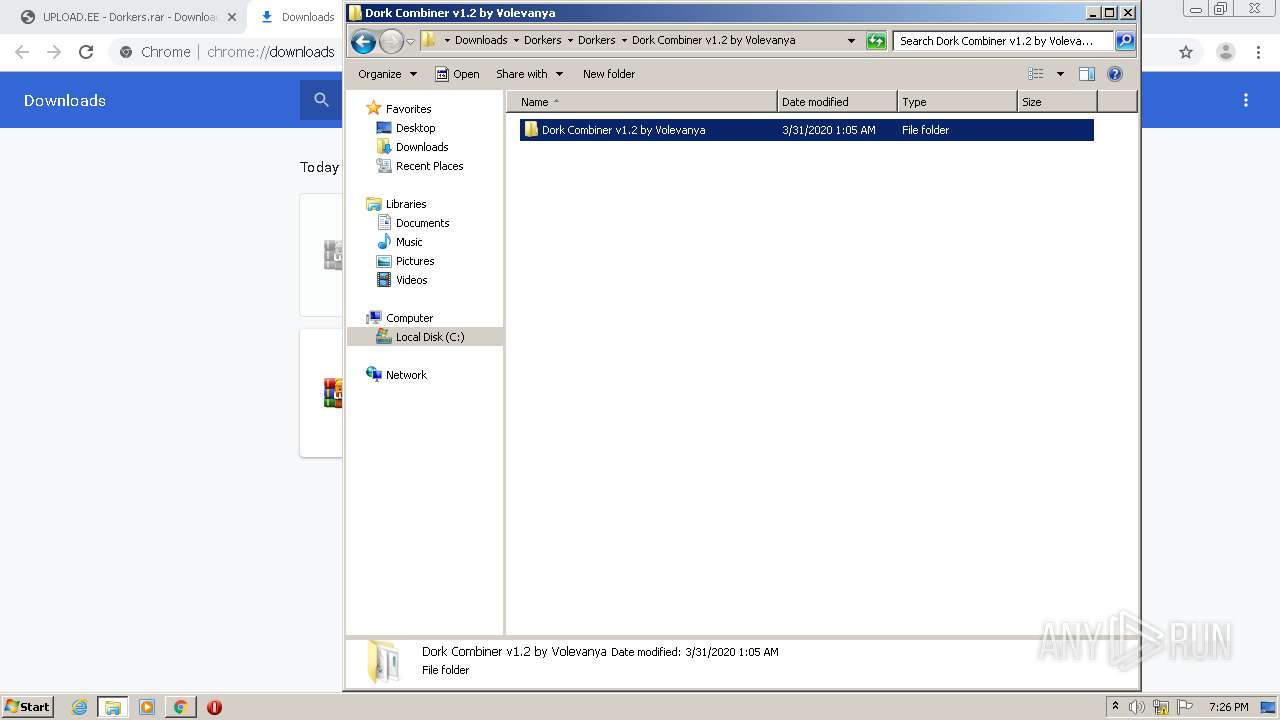The width and height of the screenshot is (1280, 720).
Task: Search downloads magnifier icon in Chrome
Action: pos(321,100)
